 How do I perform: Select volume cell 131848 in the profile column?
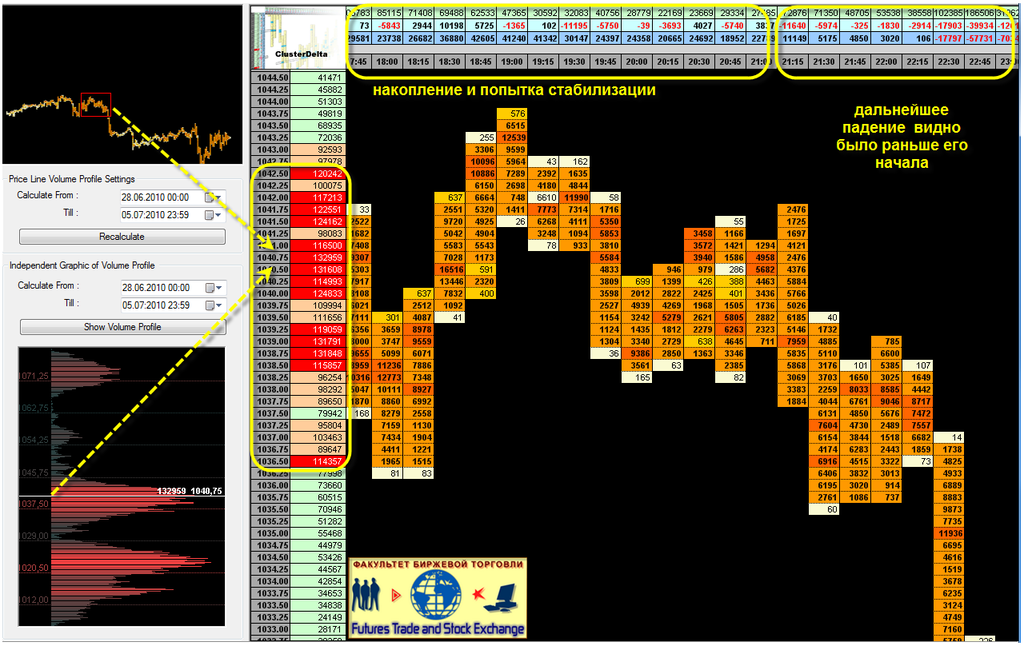point(318,353)
